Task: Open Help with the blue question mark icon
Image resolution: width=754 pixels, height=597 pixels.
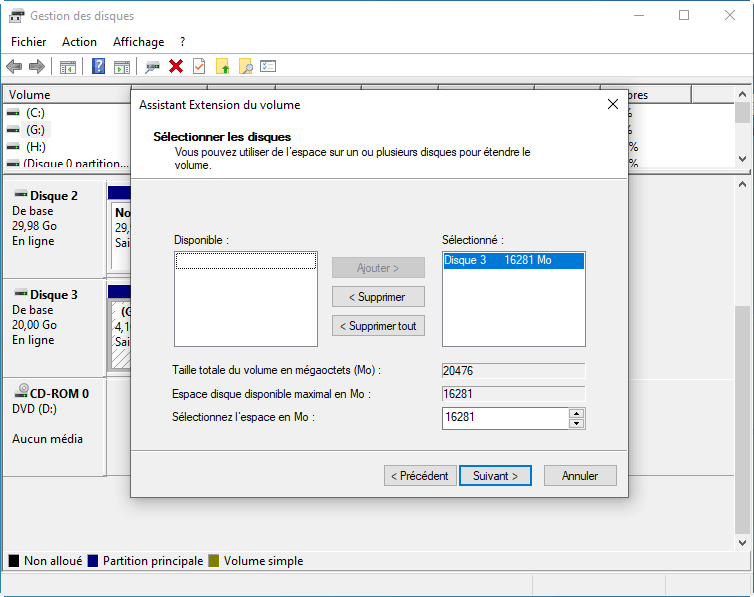Action: 98,66
